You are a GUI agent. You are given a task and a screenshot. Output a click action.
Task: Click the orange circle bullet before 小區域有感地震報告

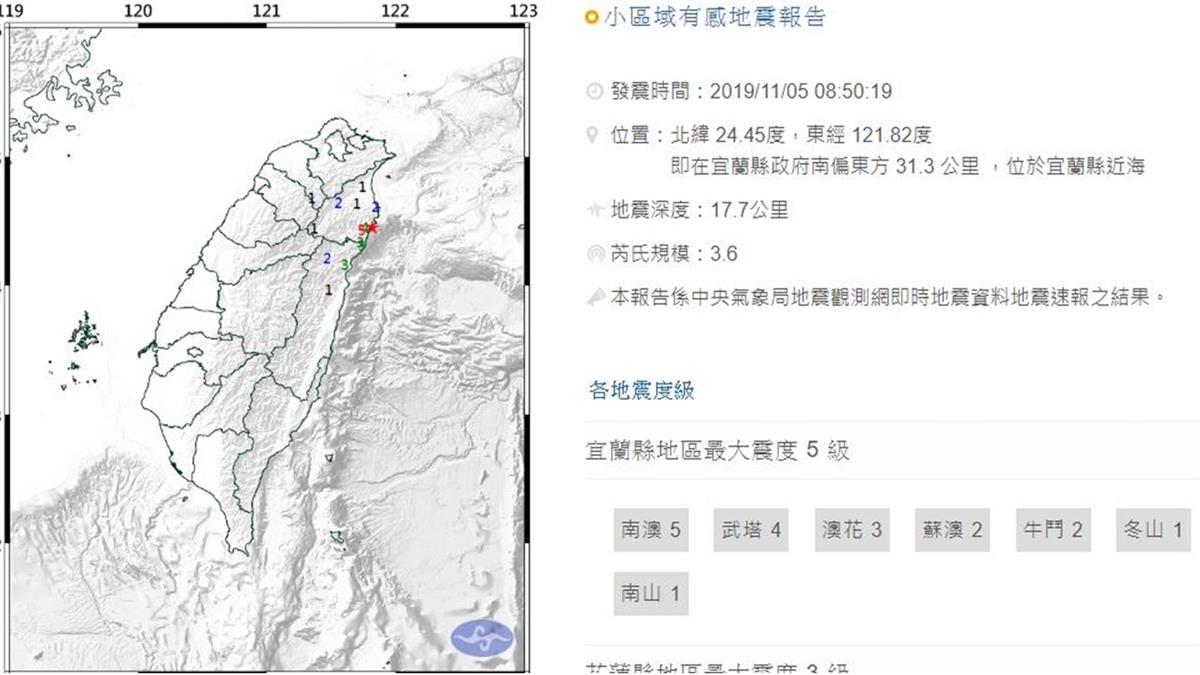coord(591,17)
